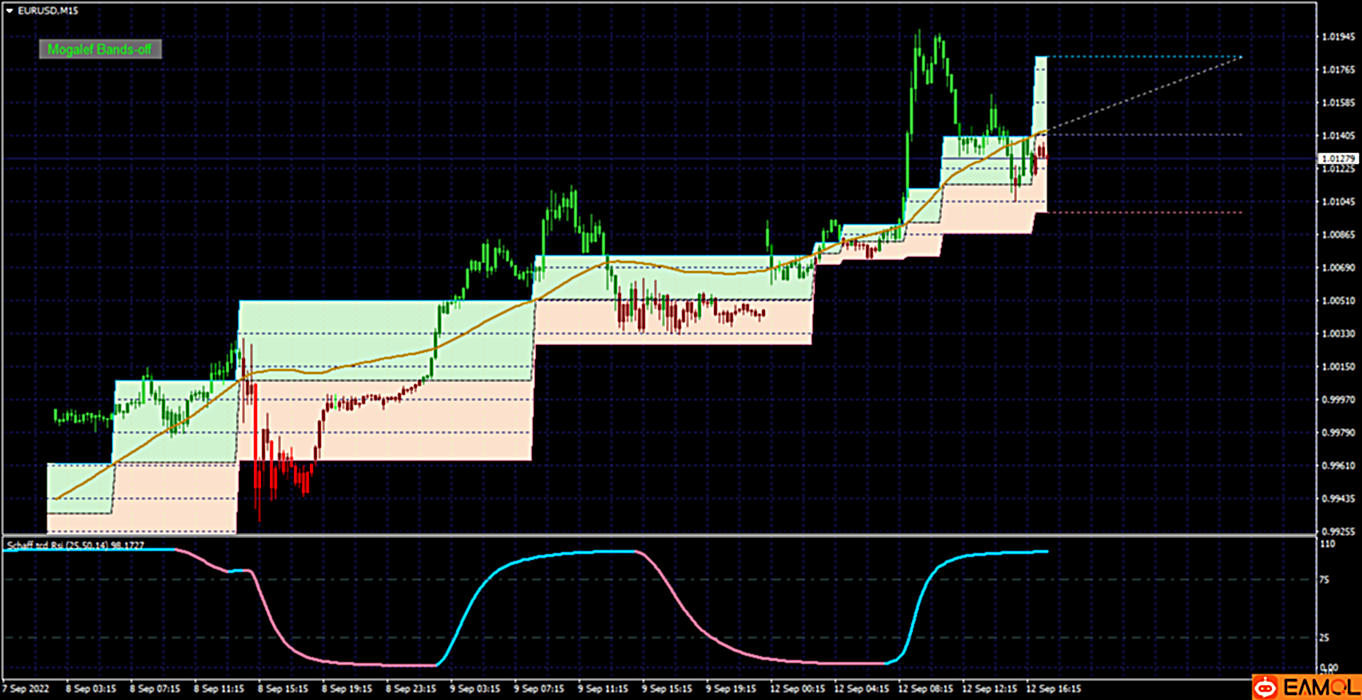Click price level 1.01585 on the axis

[x=1337, y=102]
